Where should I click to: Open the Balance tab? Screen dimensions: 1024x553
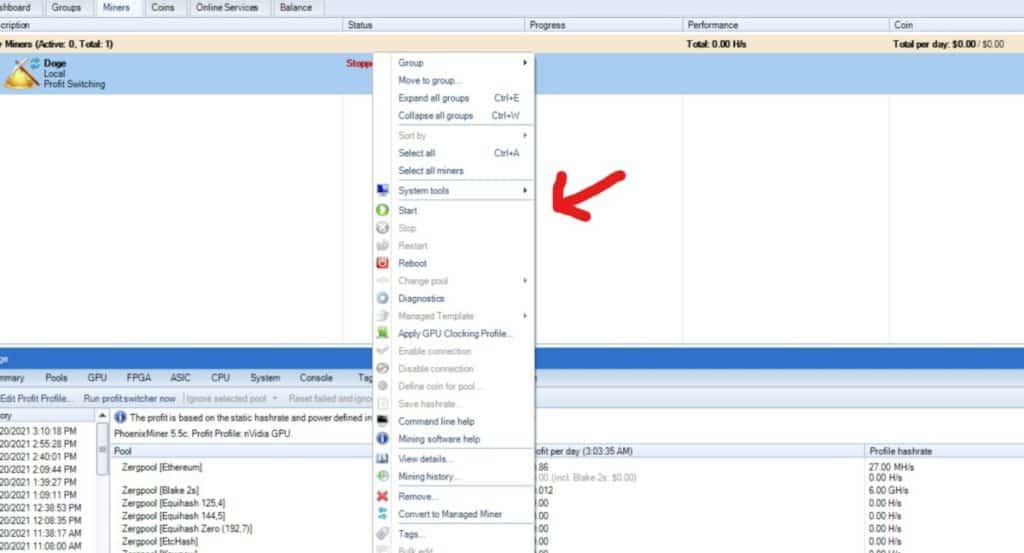296,8
